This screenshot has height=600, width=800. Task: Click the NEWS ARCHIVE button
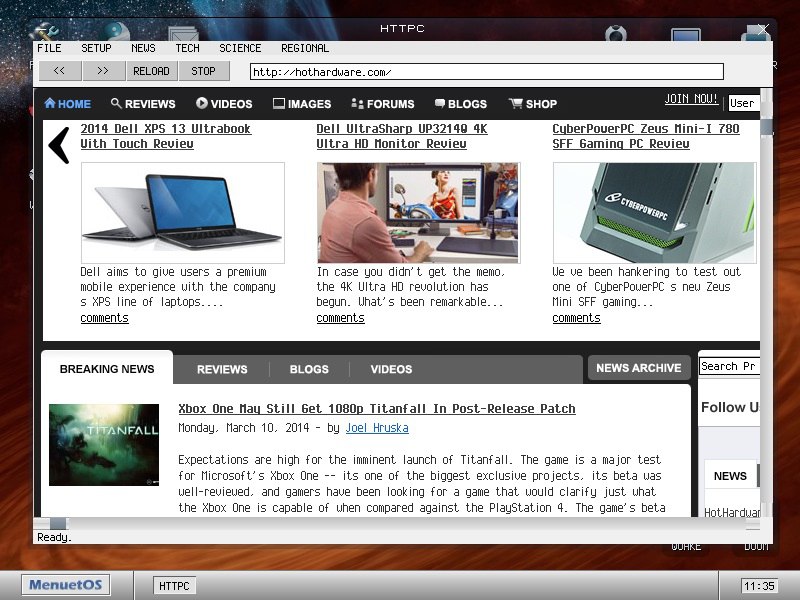(639, 368)
